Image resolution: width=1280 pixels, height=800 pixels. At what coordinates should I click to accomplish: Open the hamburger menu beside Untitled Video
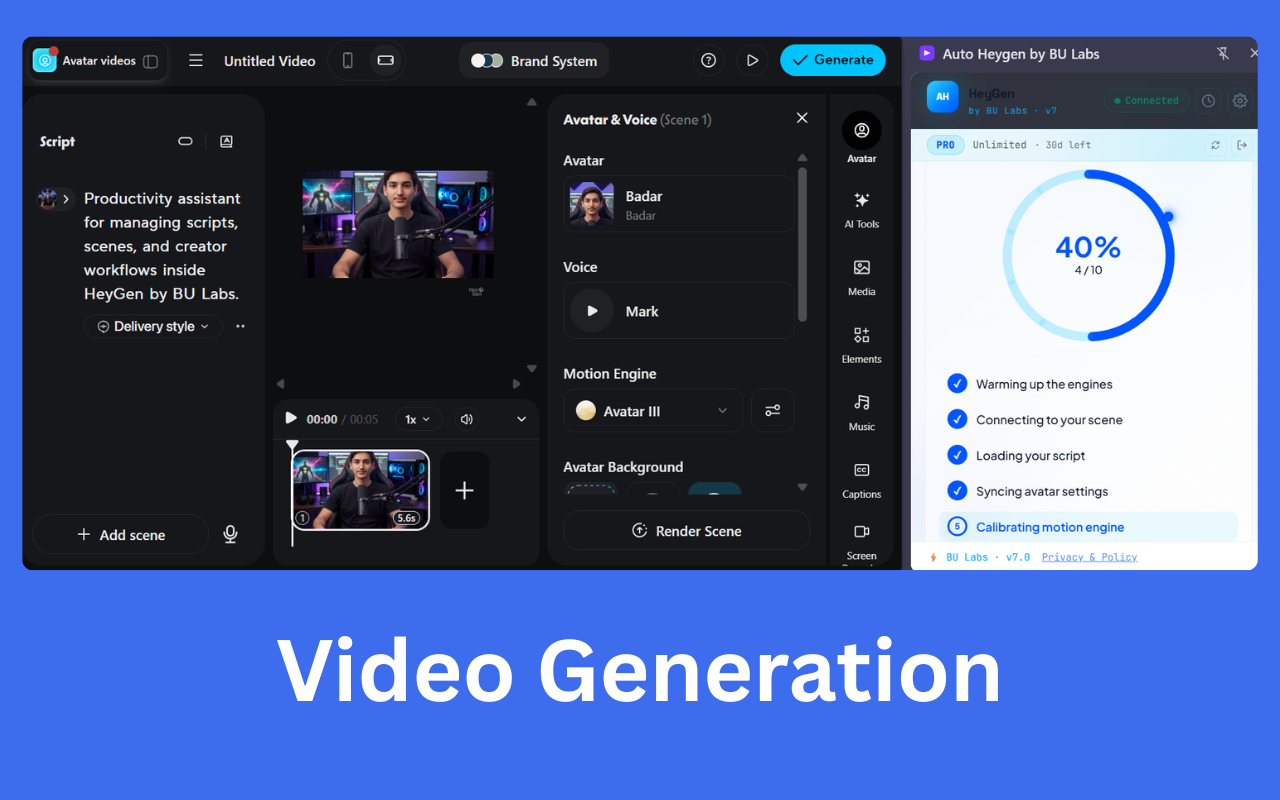tap(196, 60)
